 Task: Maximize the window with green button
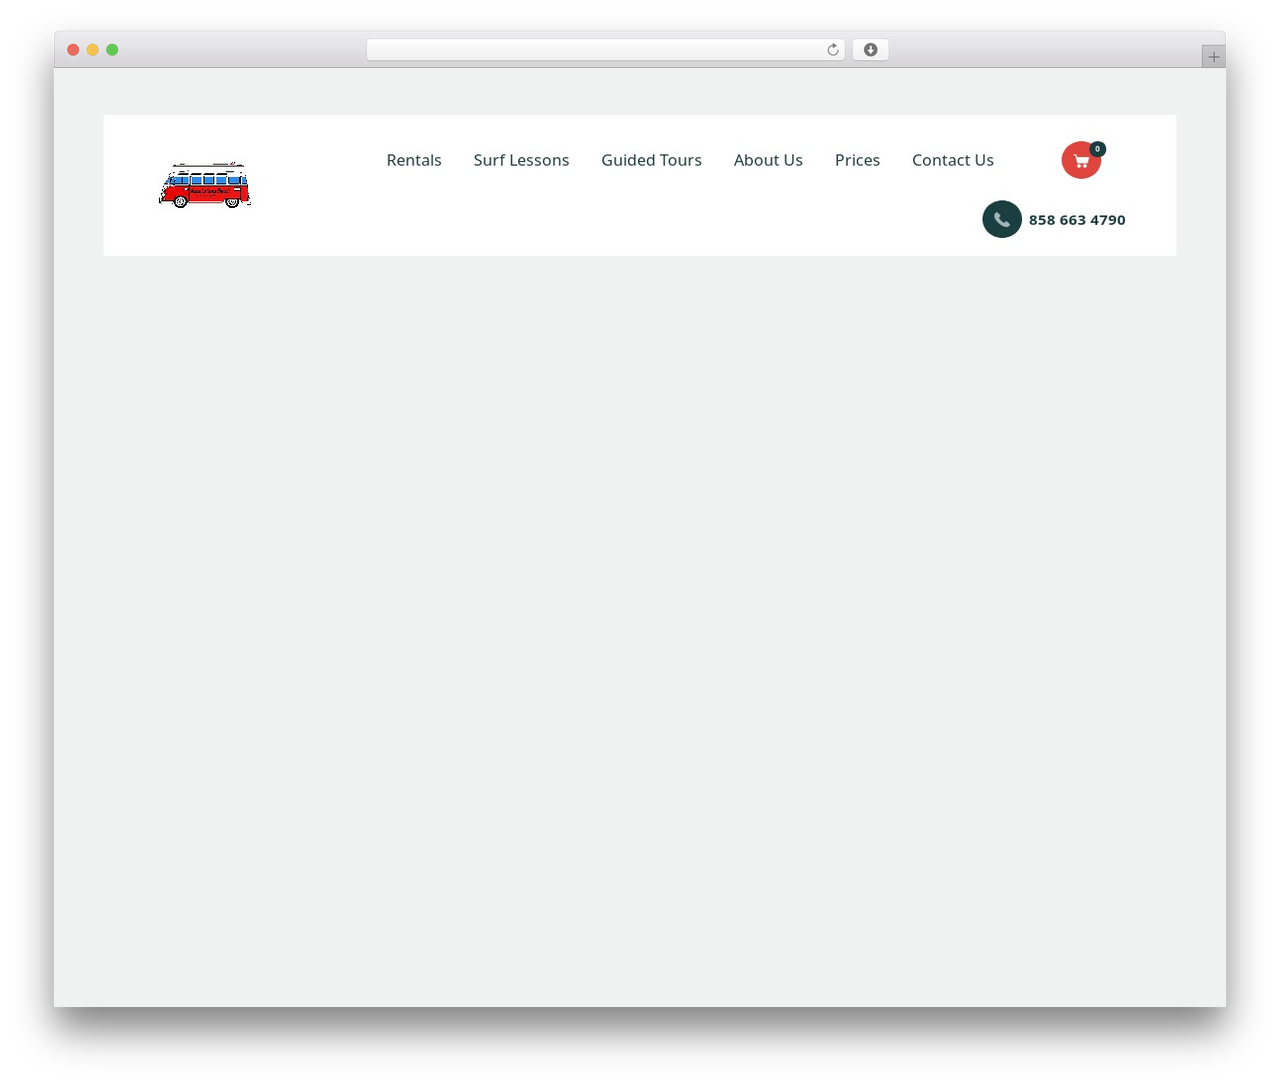pyautogui.click(x=112, y=50)
